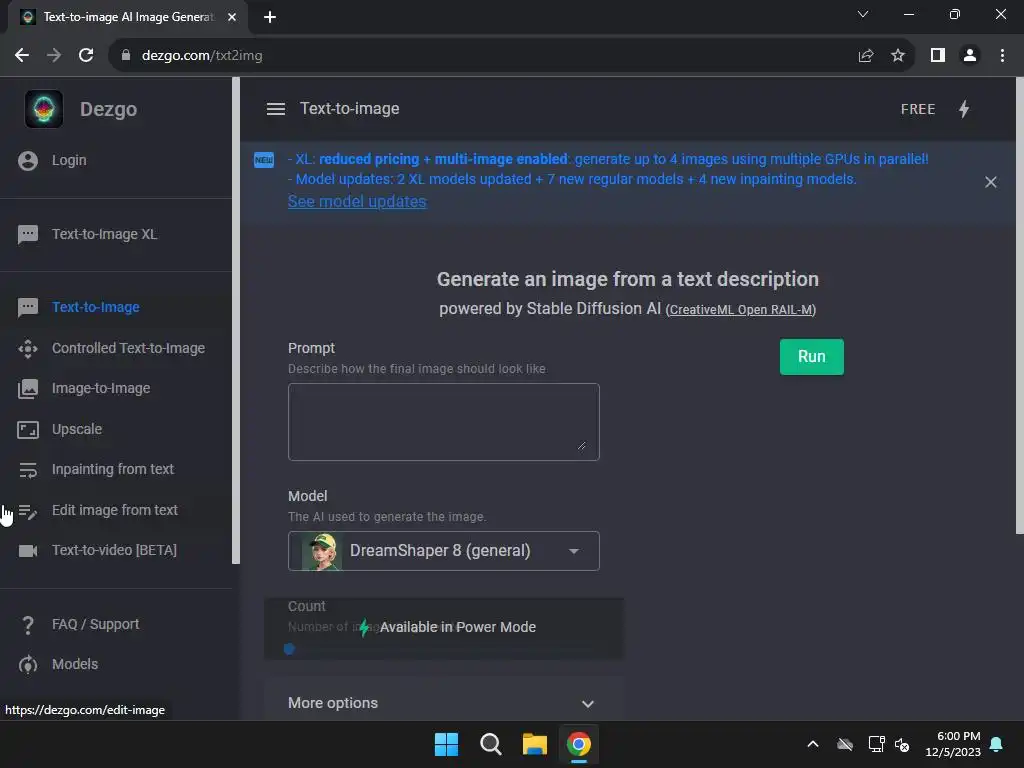1024x768 pixels.
Task: Click the Text-to-image browser tab
Action: coord(128,17)
